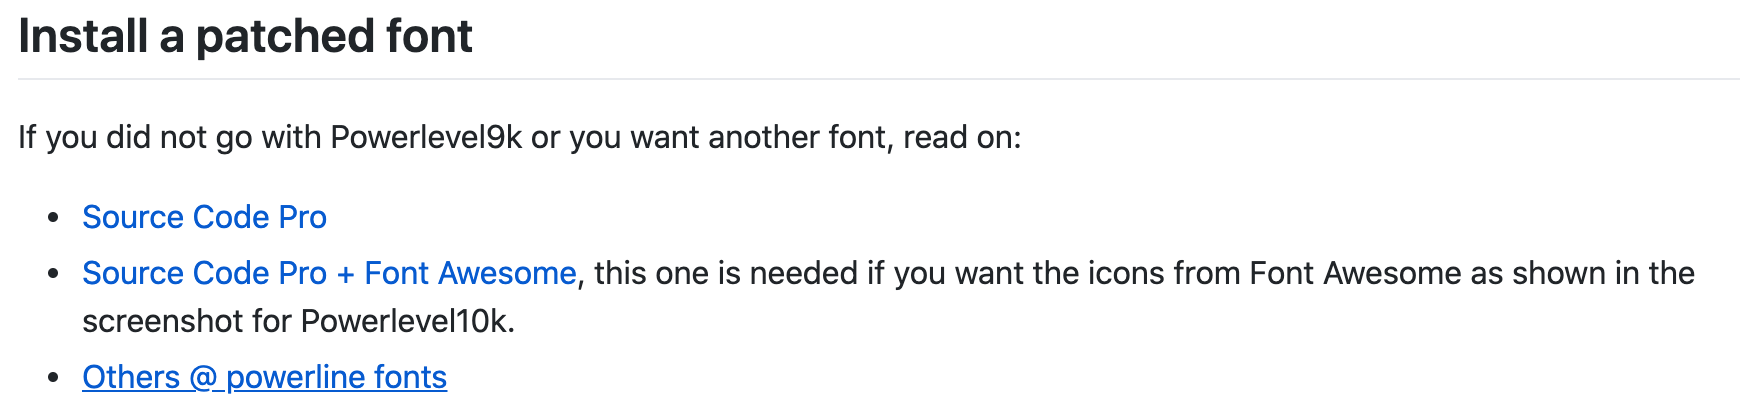Click the "+" sign in the Font Awesome link
The image size is (1740, 418).
point(346,274)
